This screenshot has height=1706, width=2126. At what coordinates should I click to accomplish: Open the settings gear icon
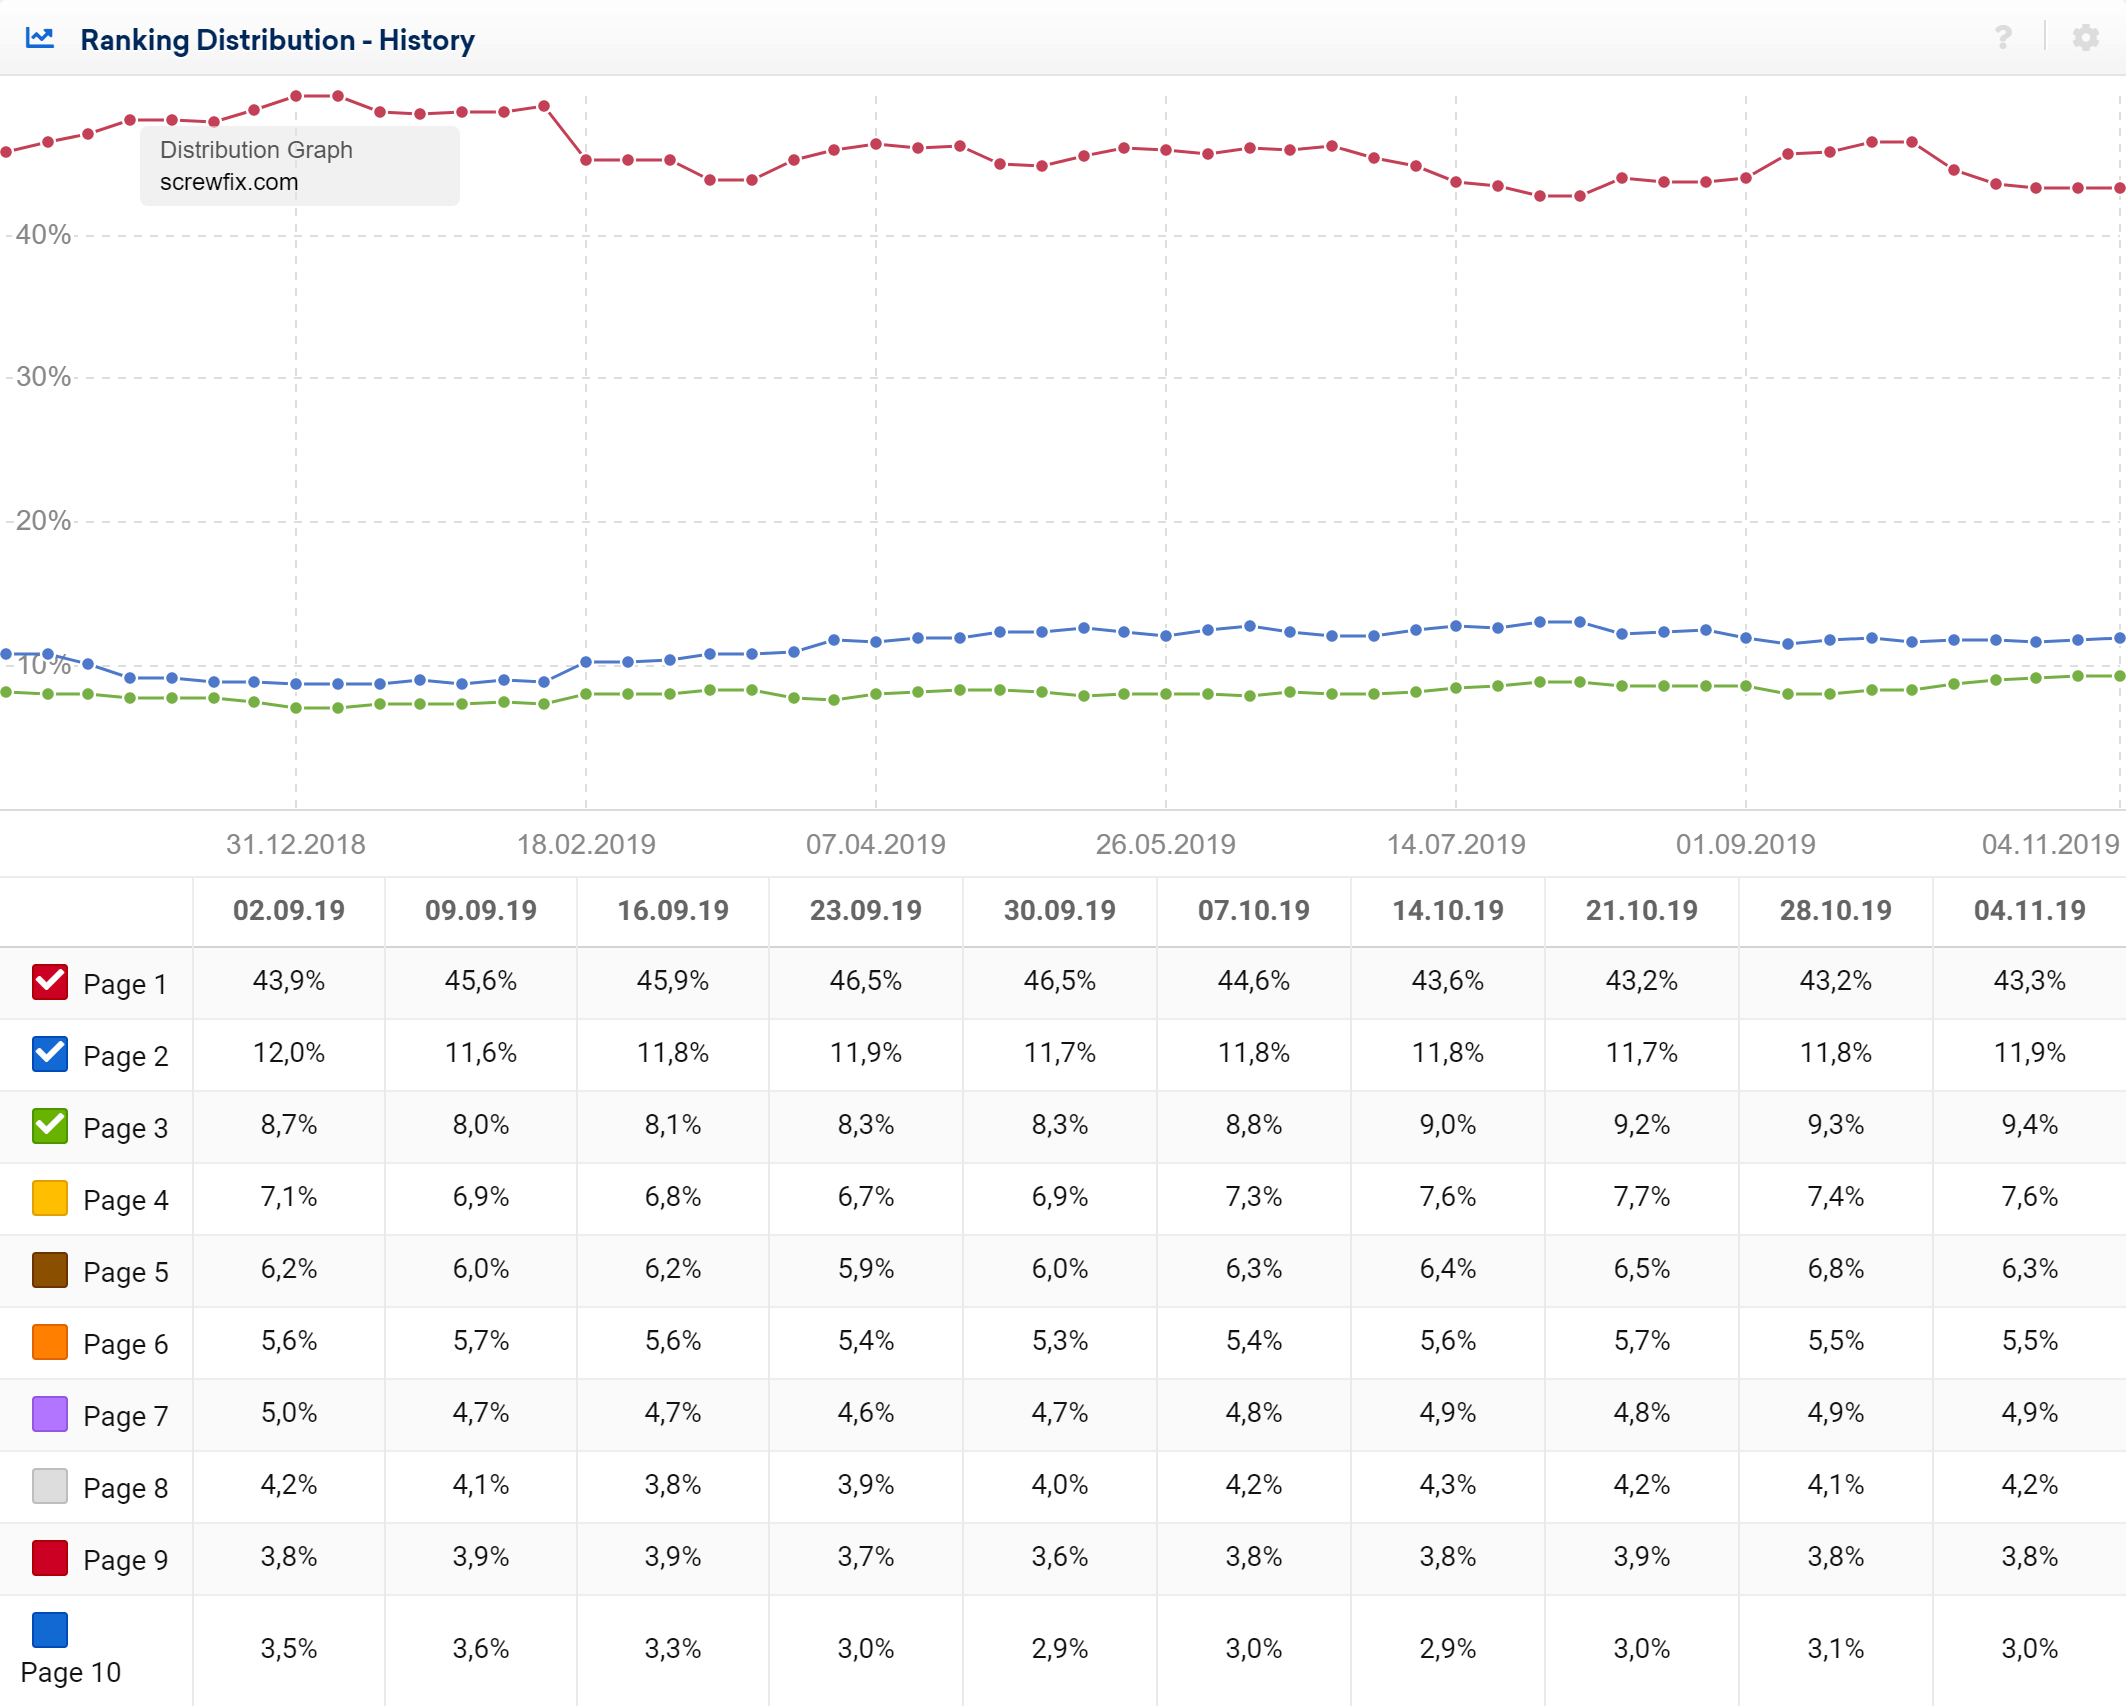2085,38
